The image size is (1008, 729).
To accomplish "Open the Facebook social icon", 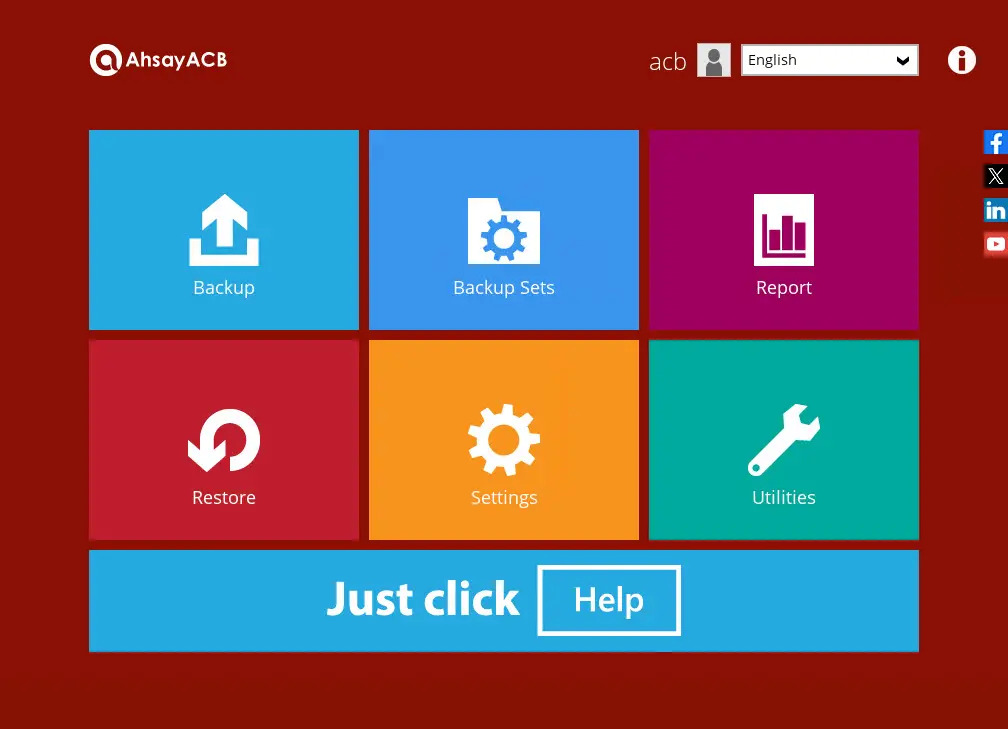I will click(x=995, y=142).
